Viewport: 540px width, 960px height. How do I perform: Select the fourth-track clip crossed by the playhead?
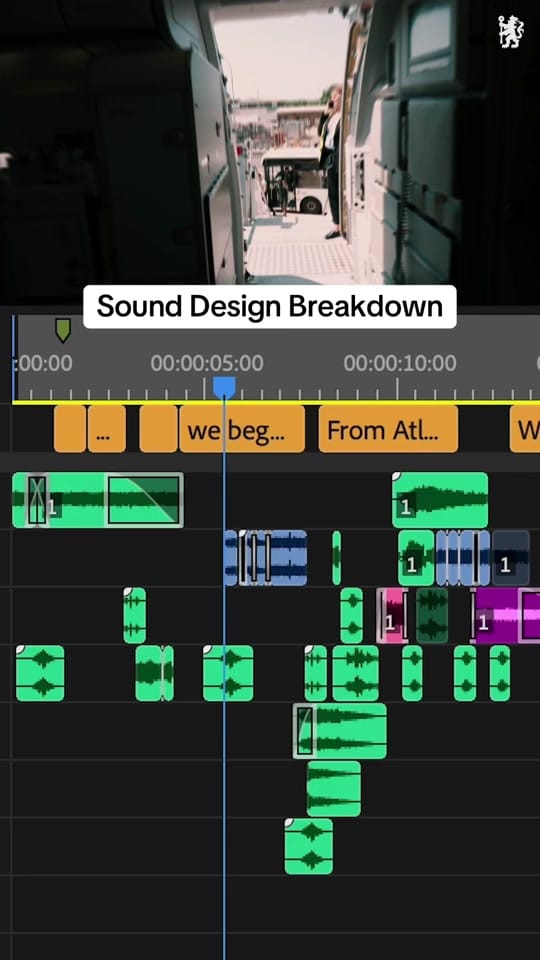(228, 673)
